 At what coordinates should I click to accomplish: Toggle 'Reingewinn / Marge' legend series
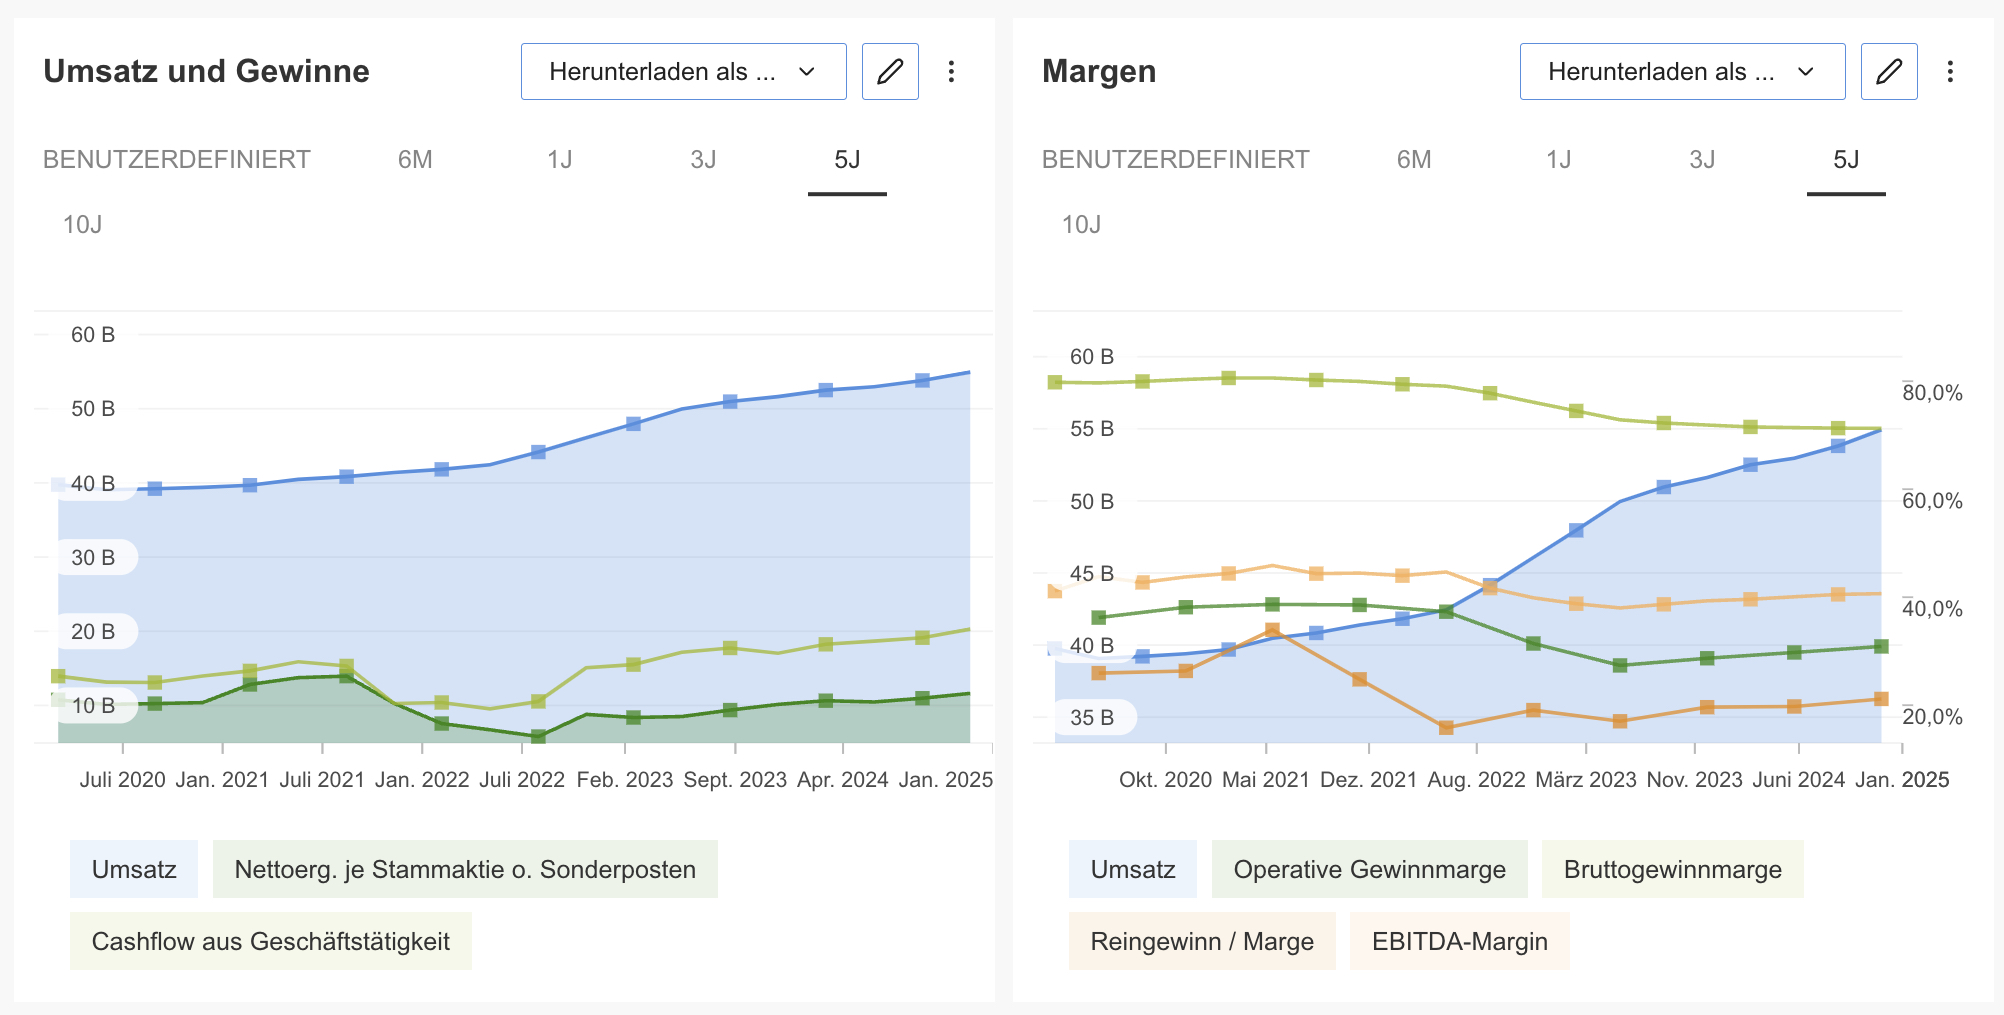pos(1202,941)
